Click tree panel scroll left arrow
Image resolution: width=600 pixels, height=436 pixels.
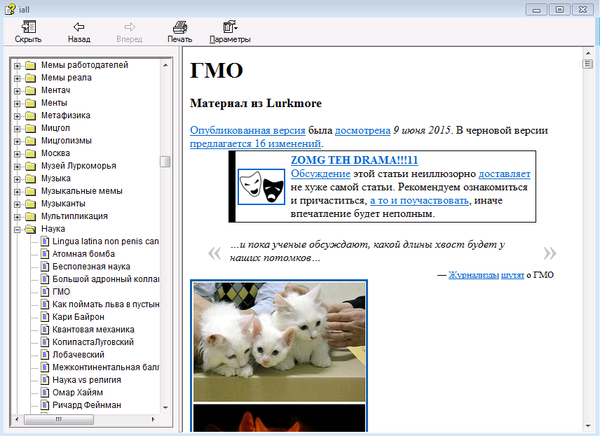point(17,420)
